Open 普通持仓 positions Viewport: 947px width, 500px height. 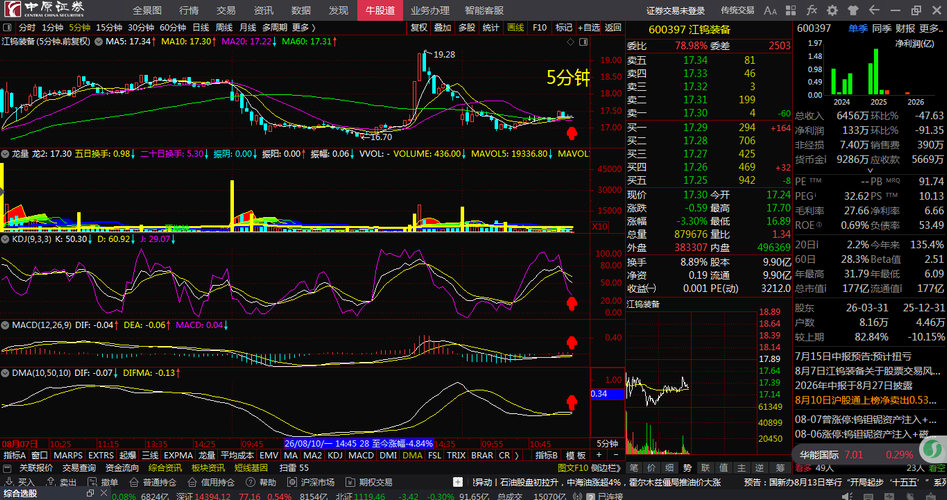(152, 482)
